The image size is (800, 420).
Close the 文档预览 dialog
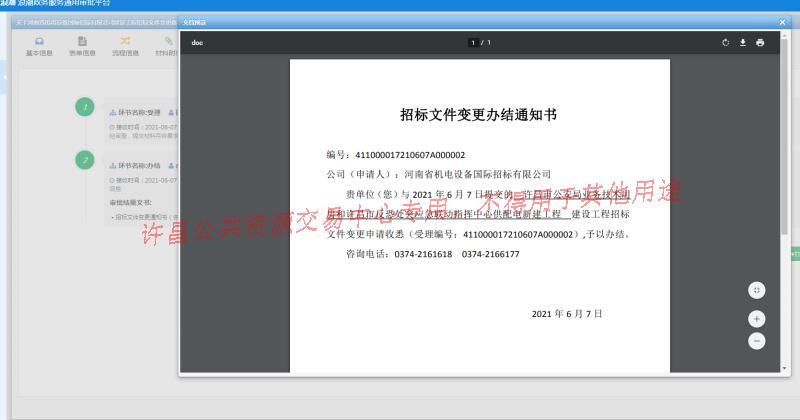point(782,22)
